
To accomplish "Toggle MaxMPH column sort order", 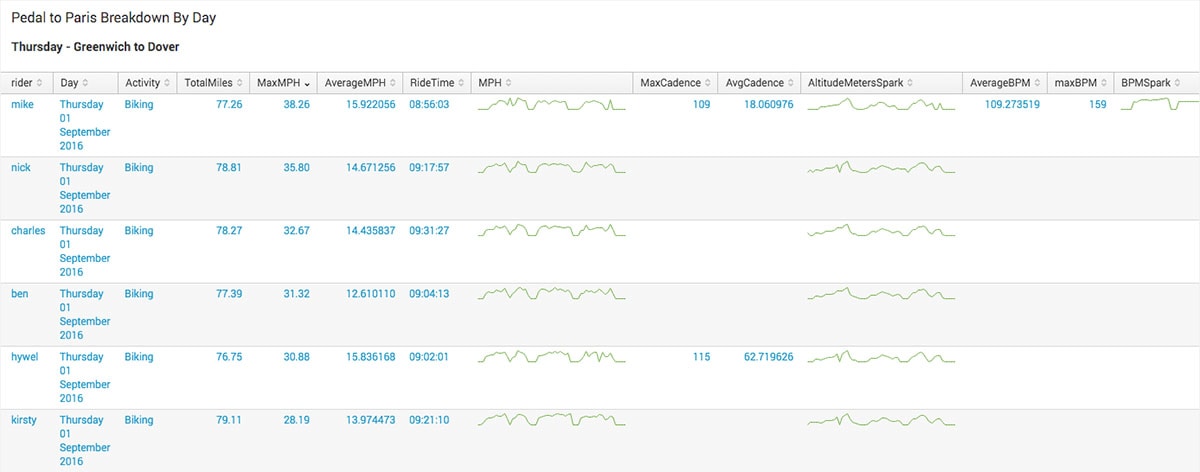I will point(283,82).
